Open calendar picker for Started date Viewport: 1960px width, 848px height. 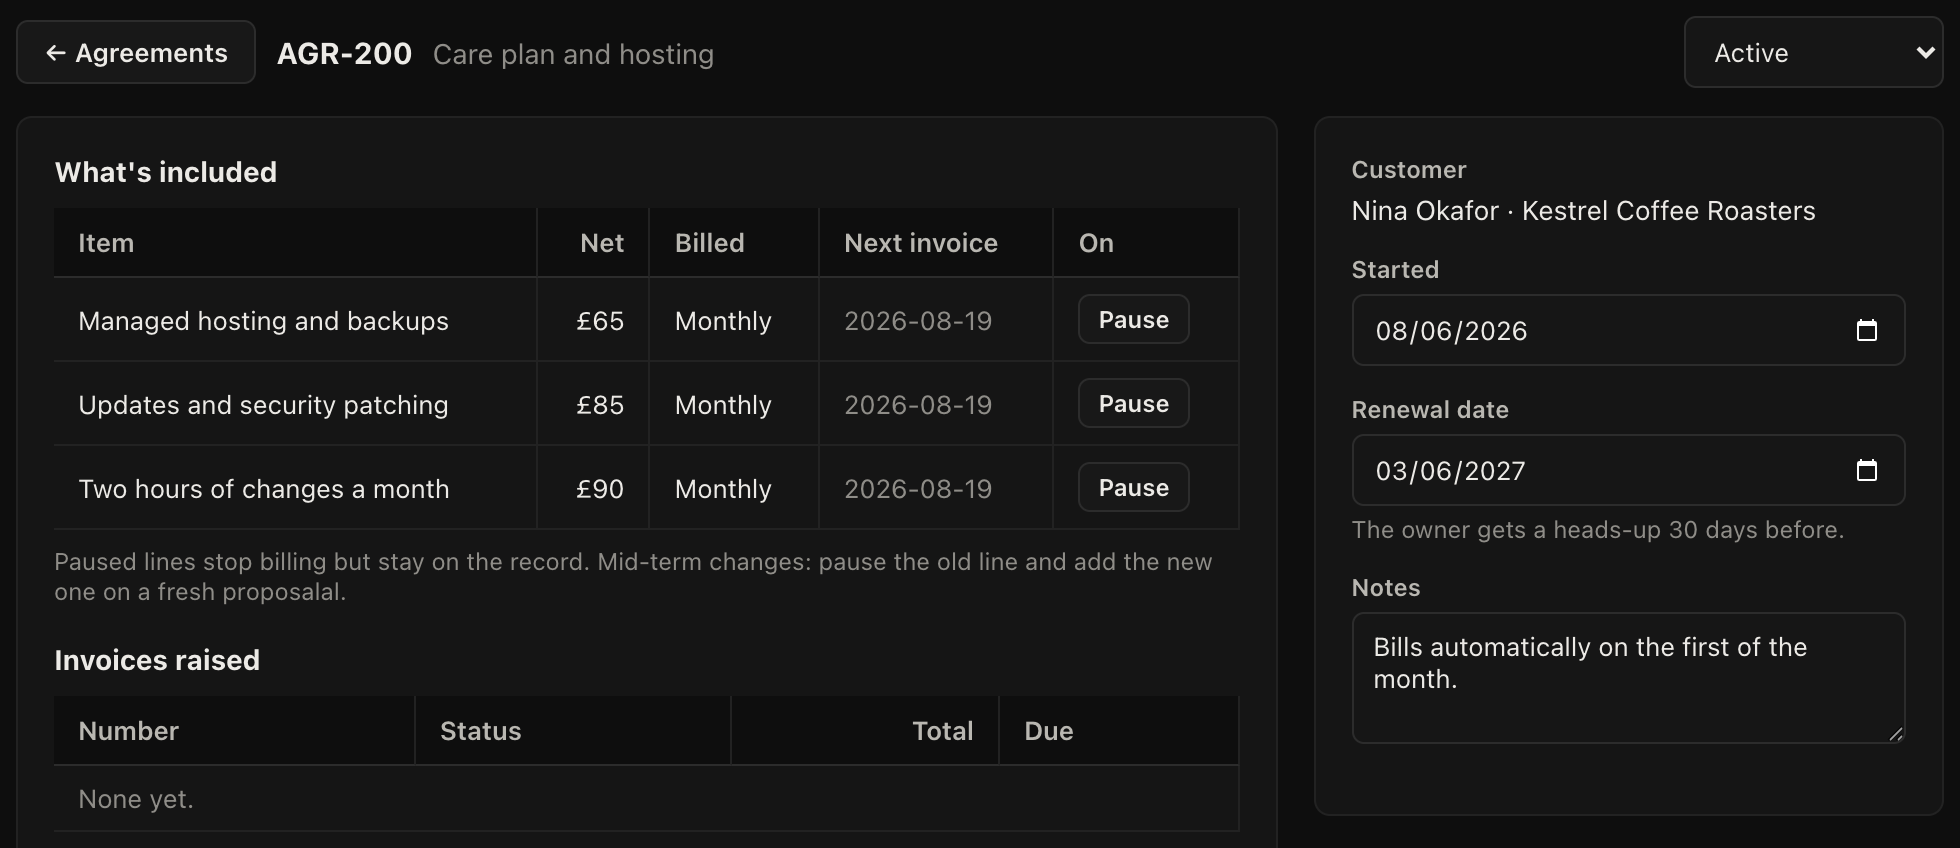click(x=1866, y=331)
